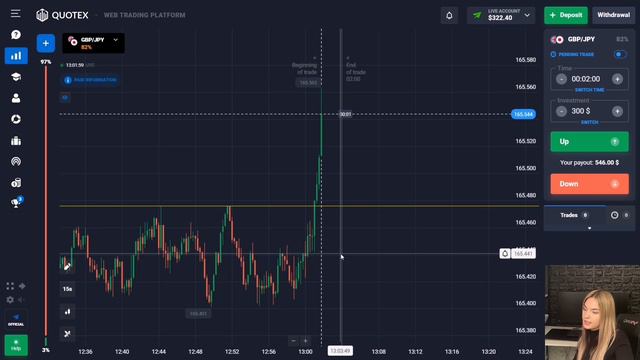Viewport: 640px width, 360px height.
Task: Click the Switch link under Investment
Action: pyautogui.click(x=589, y=122)
